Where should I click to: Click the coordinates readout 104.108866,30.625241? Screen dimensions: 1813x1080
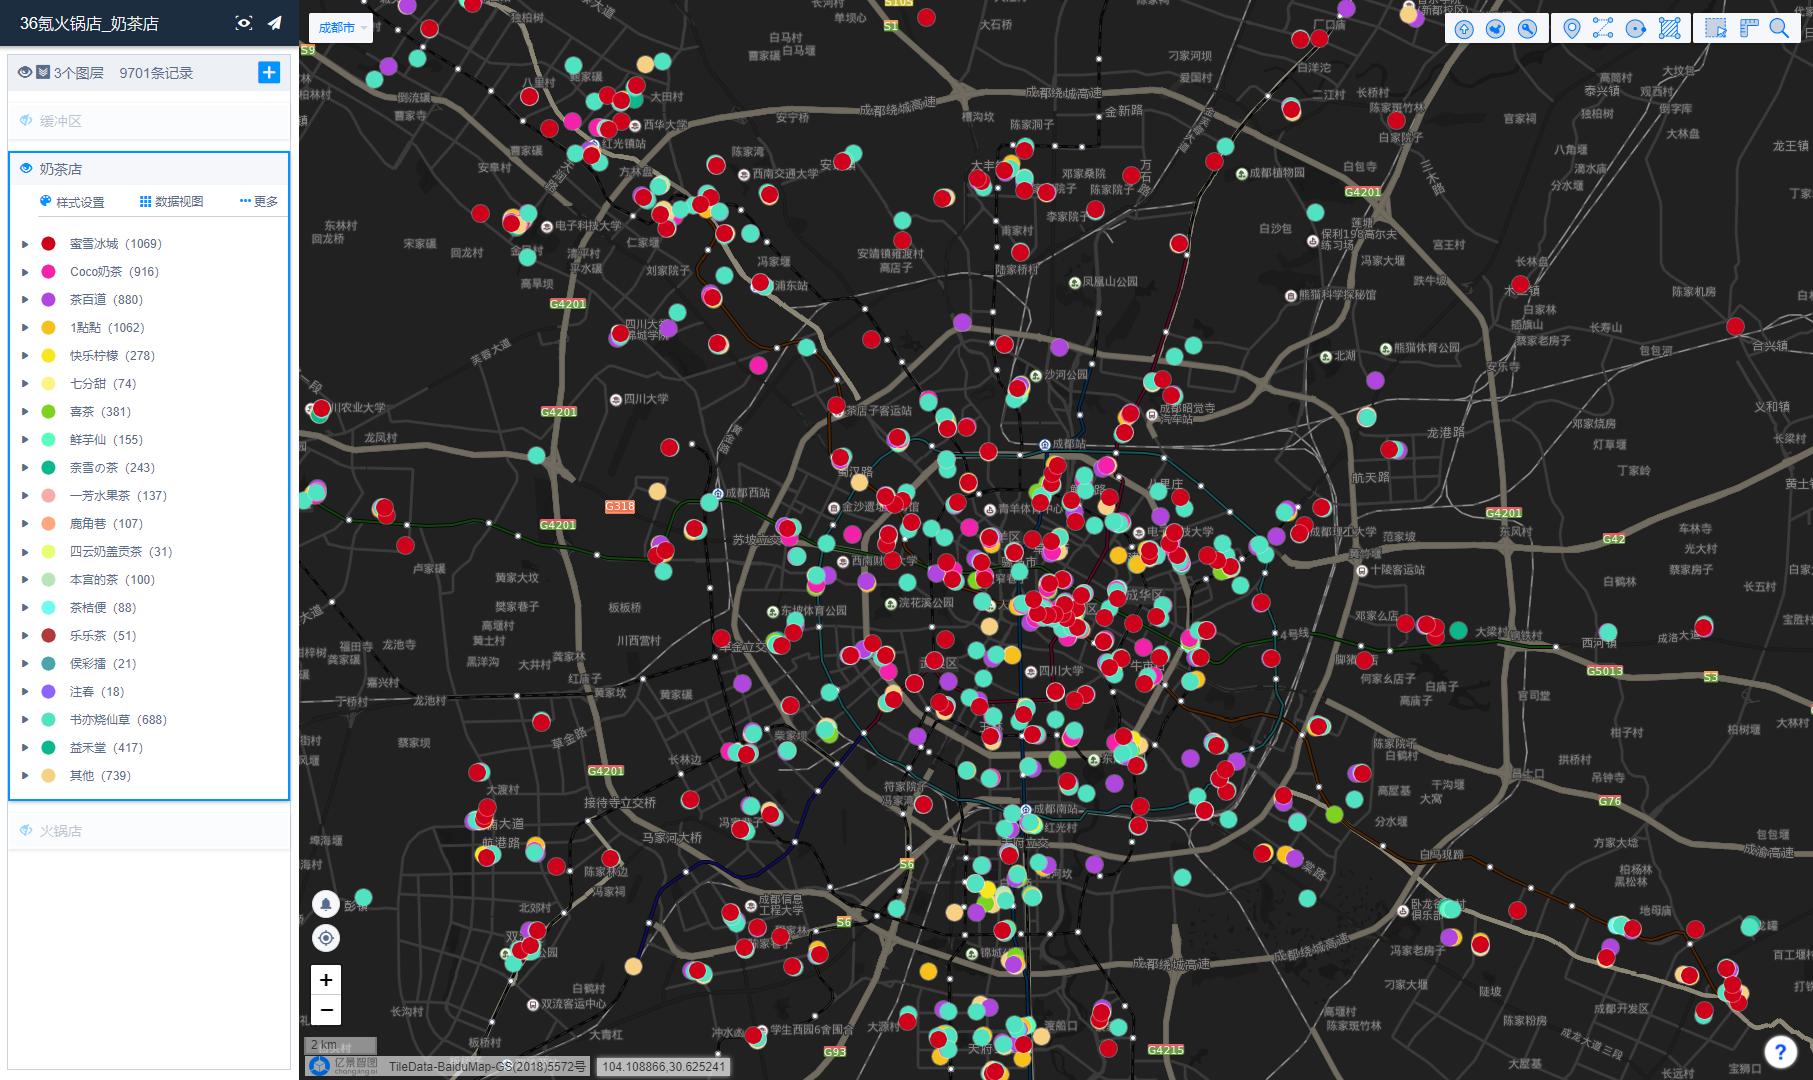(x=664, y=1067)
